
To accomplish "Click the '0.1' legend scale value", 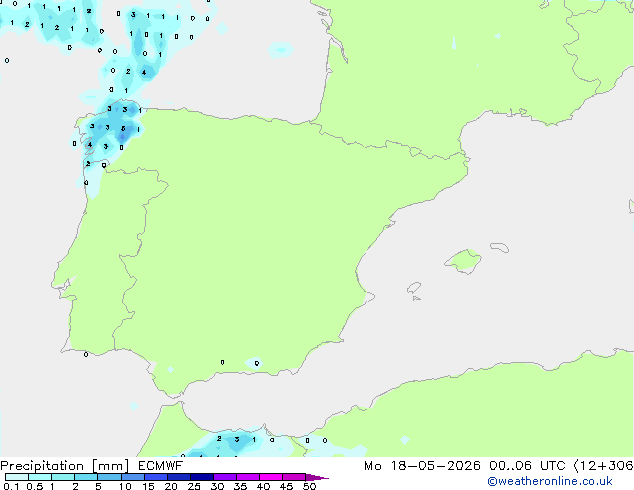I will 11,486.
